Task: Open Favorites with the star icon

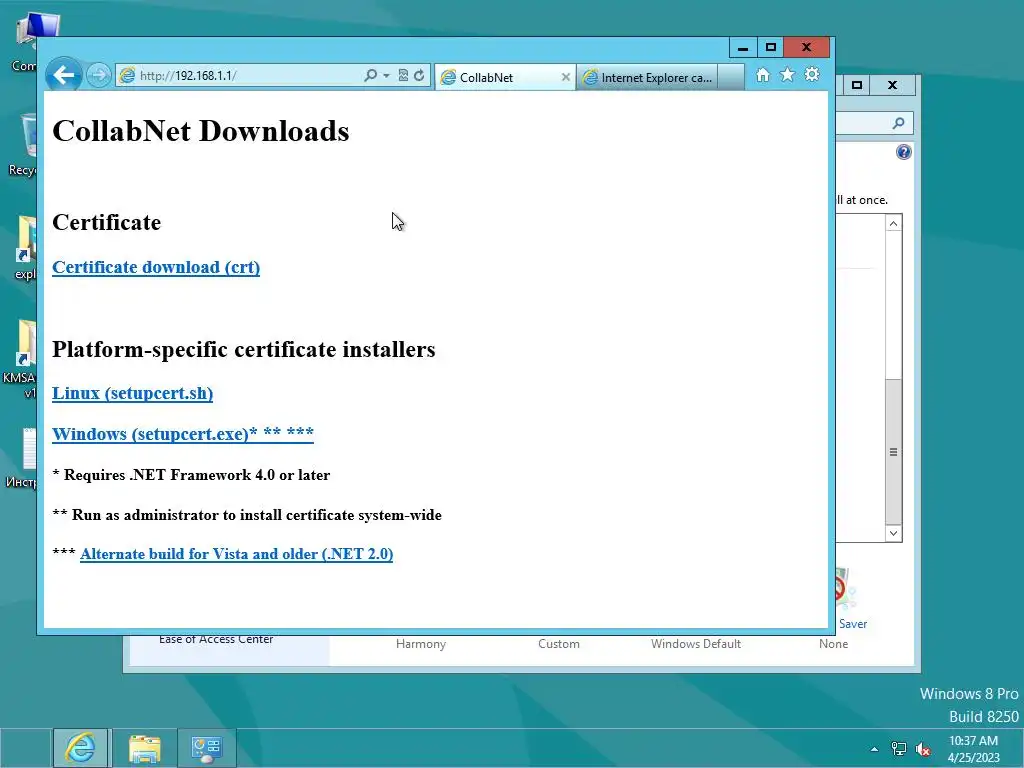Action: click(x=788, y=75)
